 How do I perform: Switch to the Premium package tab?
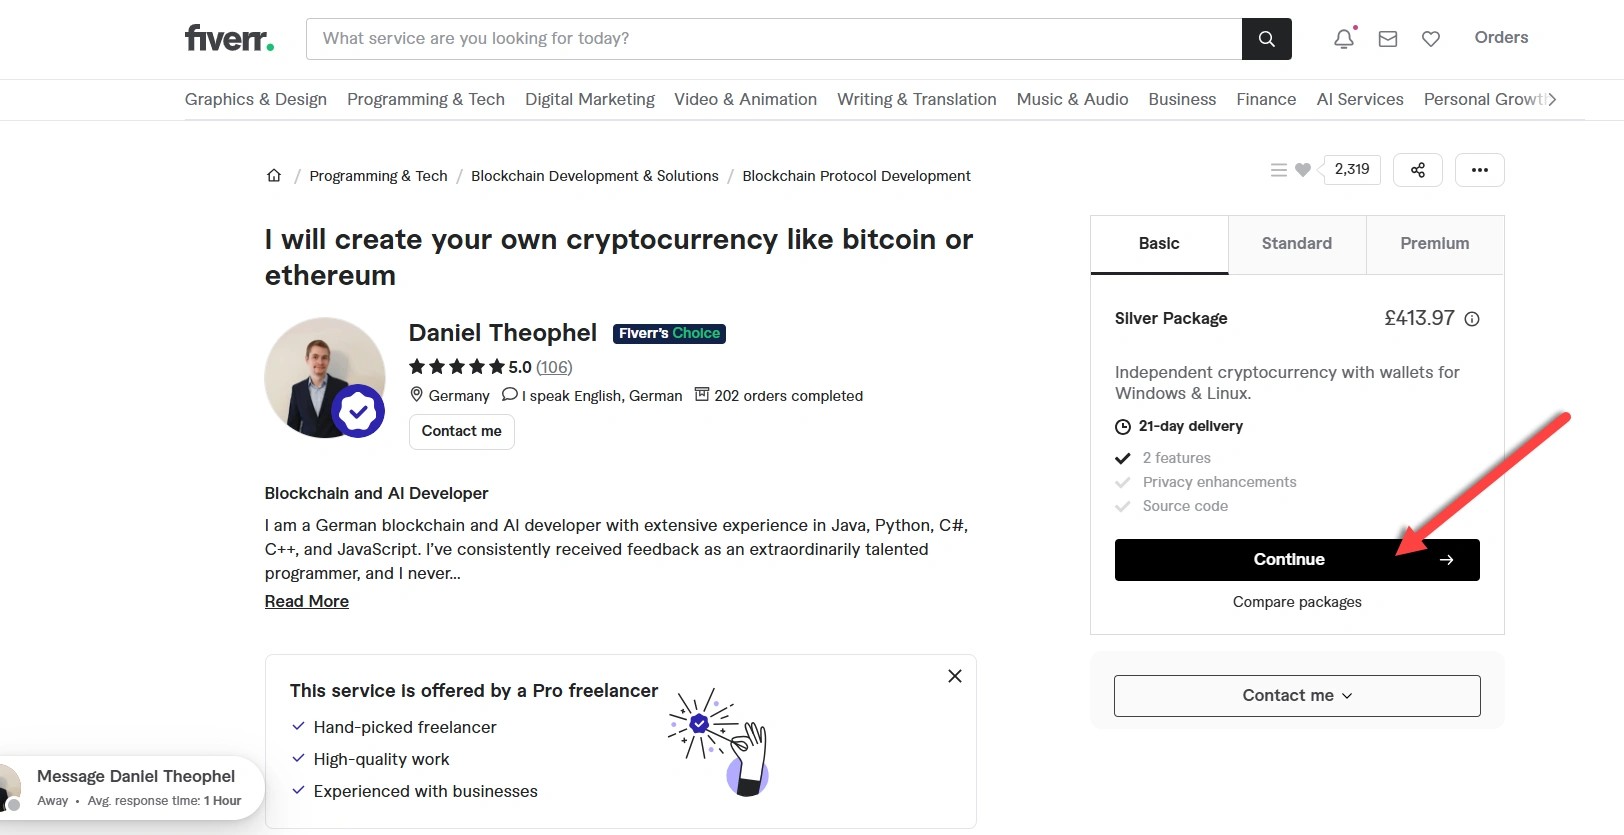1435,244
